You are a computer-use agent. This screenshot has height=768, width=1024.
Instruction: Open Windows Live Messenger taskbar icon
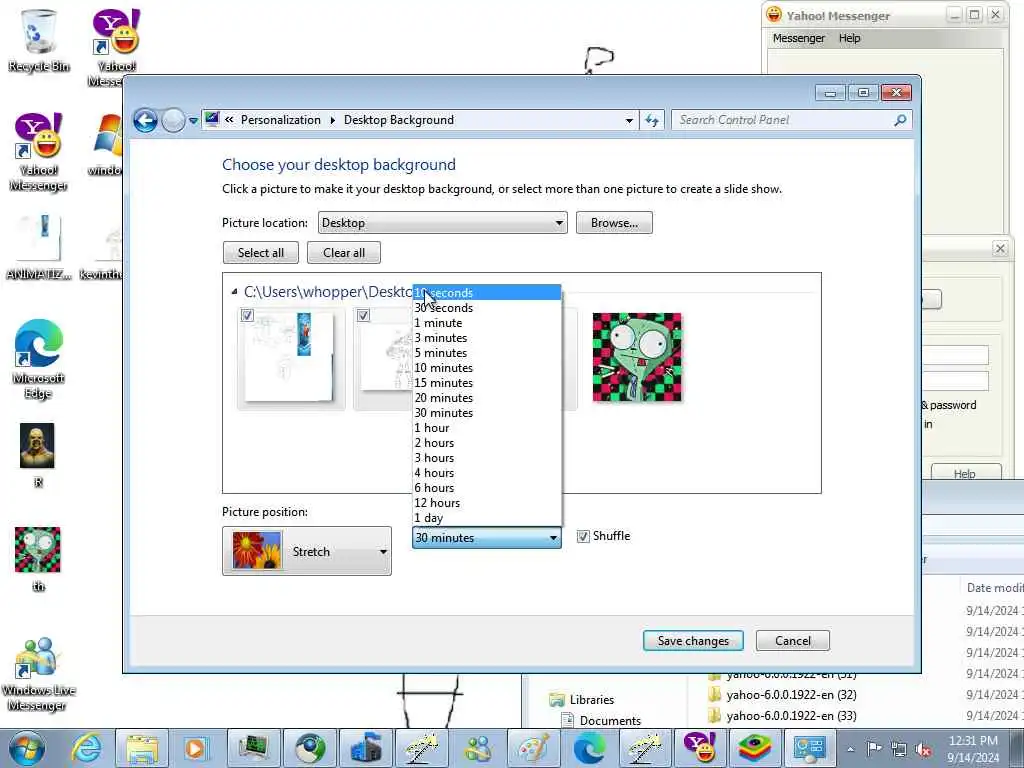478,748
